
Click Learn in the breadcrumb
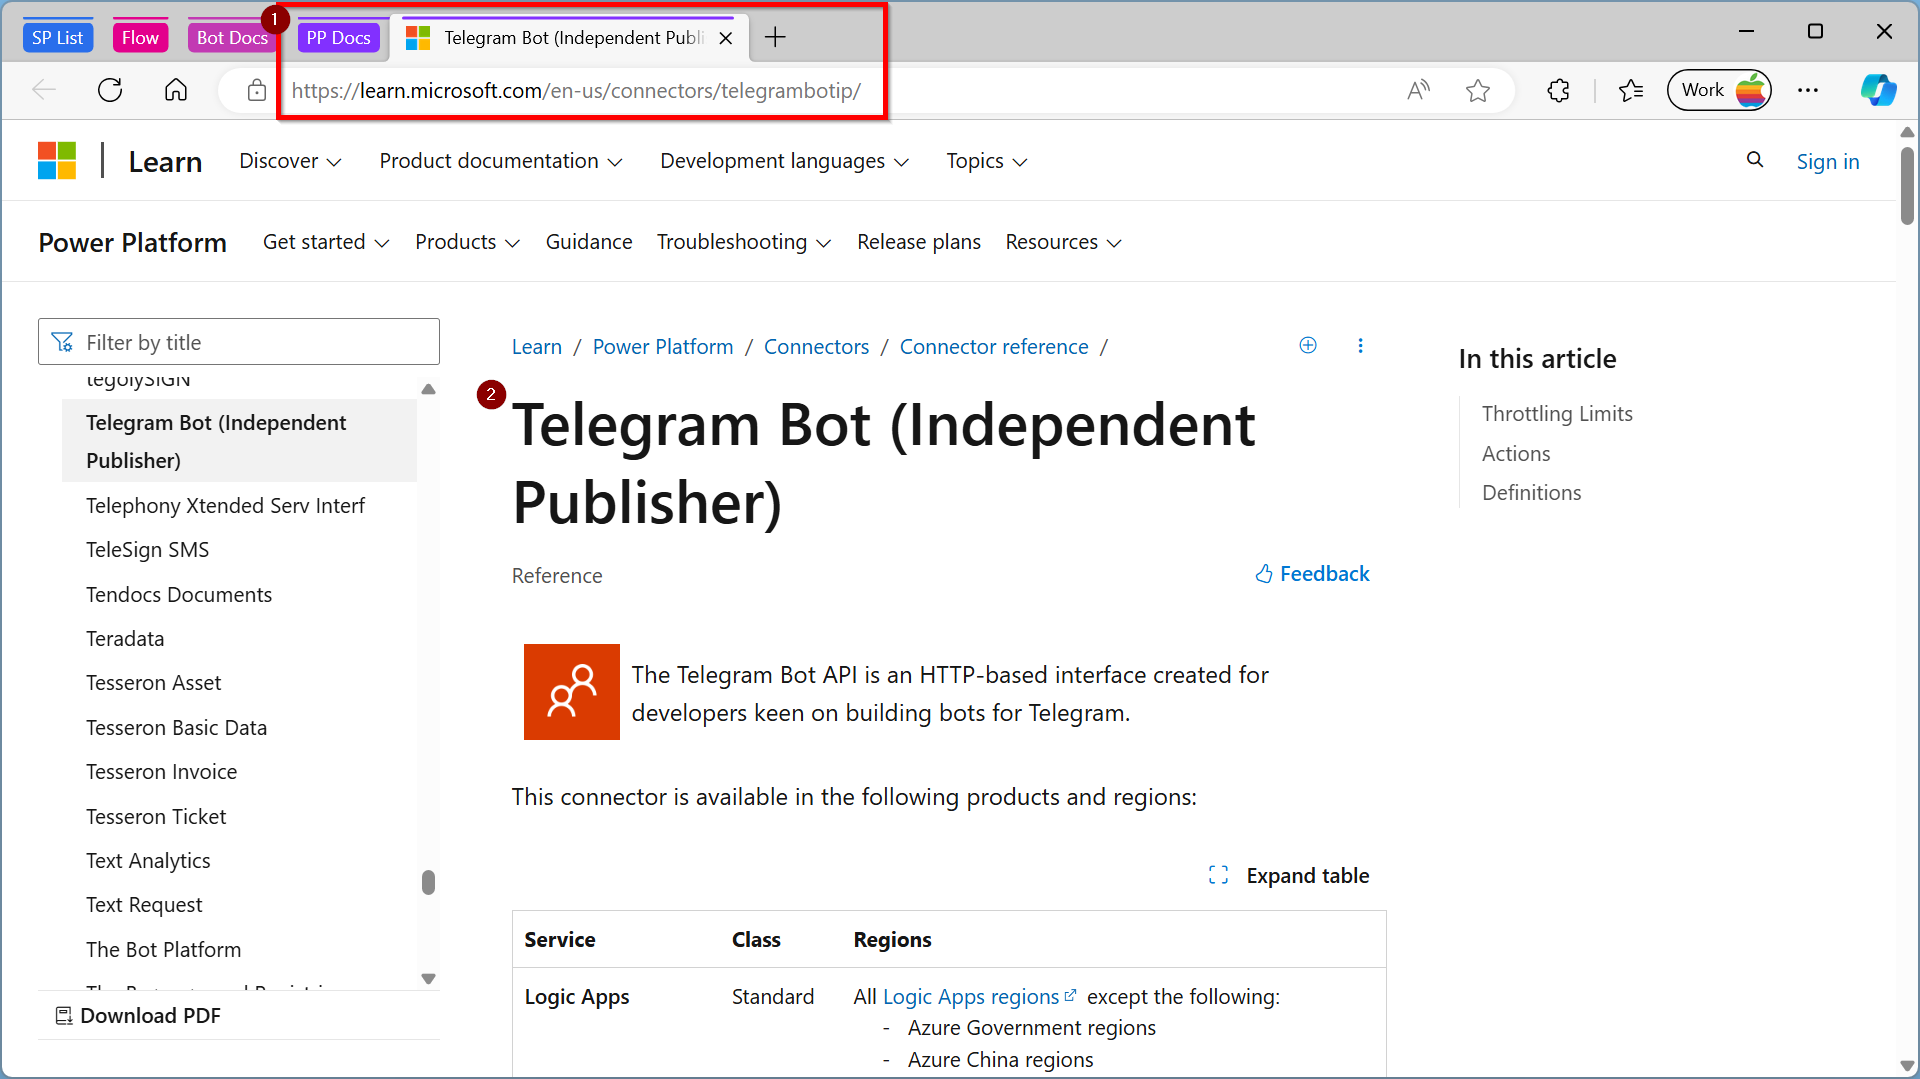pyautogui.click(x=537, y=347)
